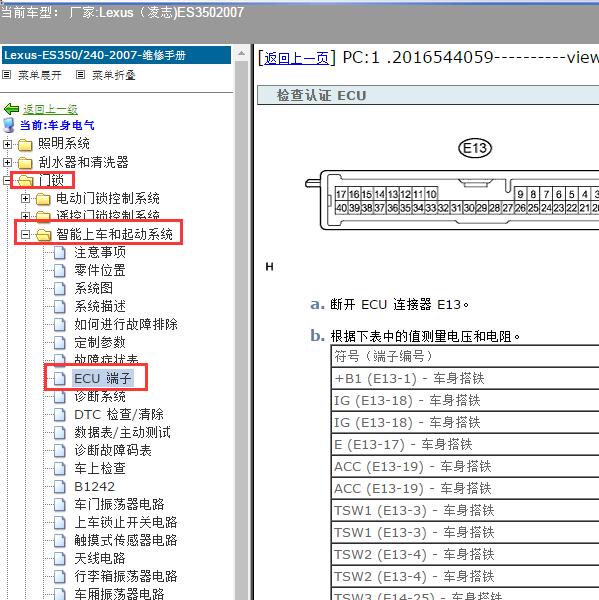Click the 门锁 folder icon
Image resolution: width=599 pixels, height=600 pixels.
[25, 181]
